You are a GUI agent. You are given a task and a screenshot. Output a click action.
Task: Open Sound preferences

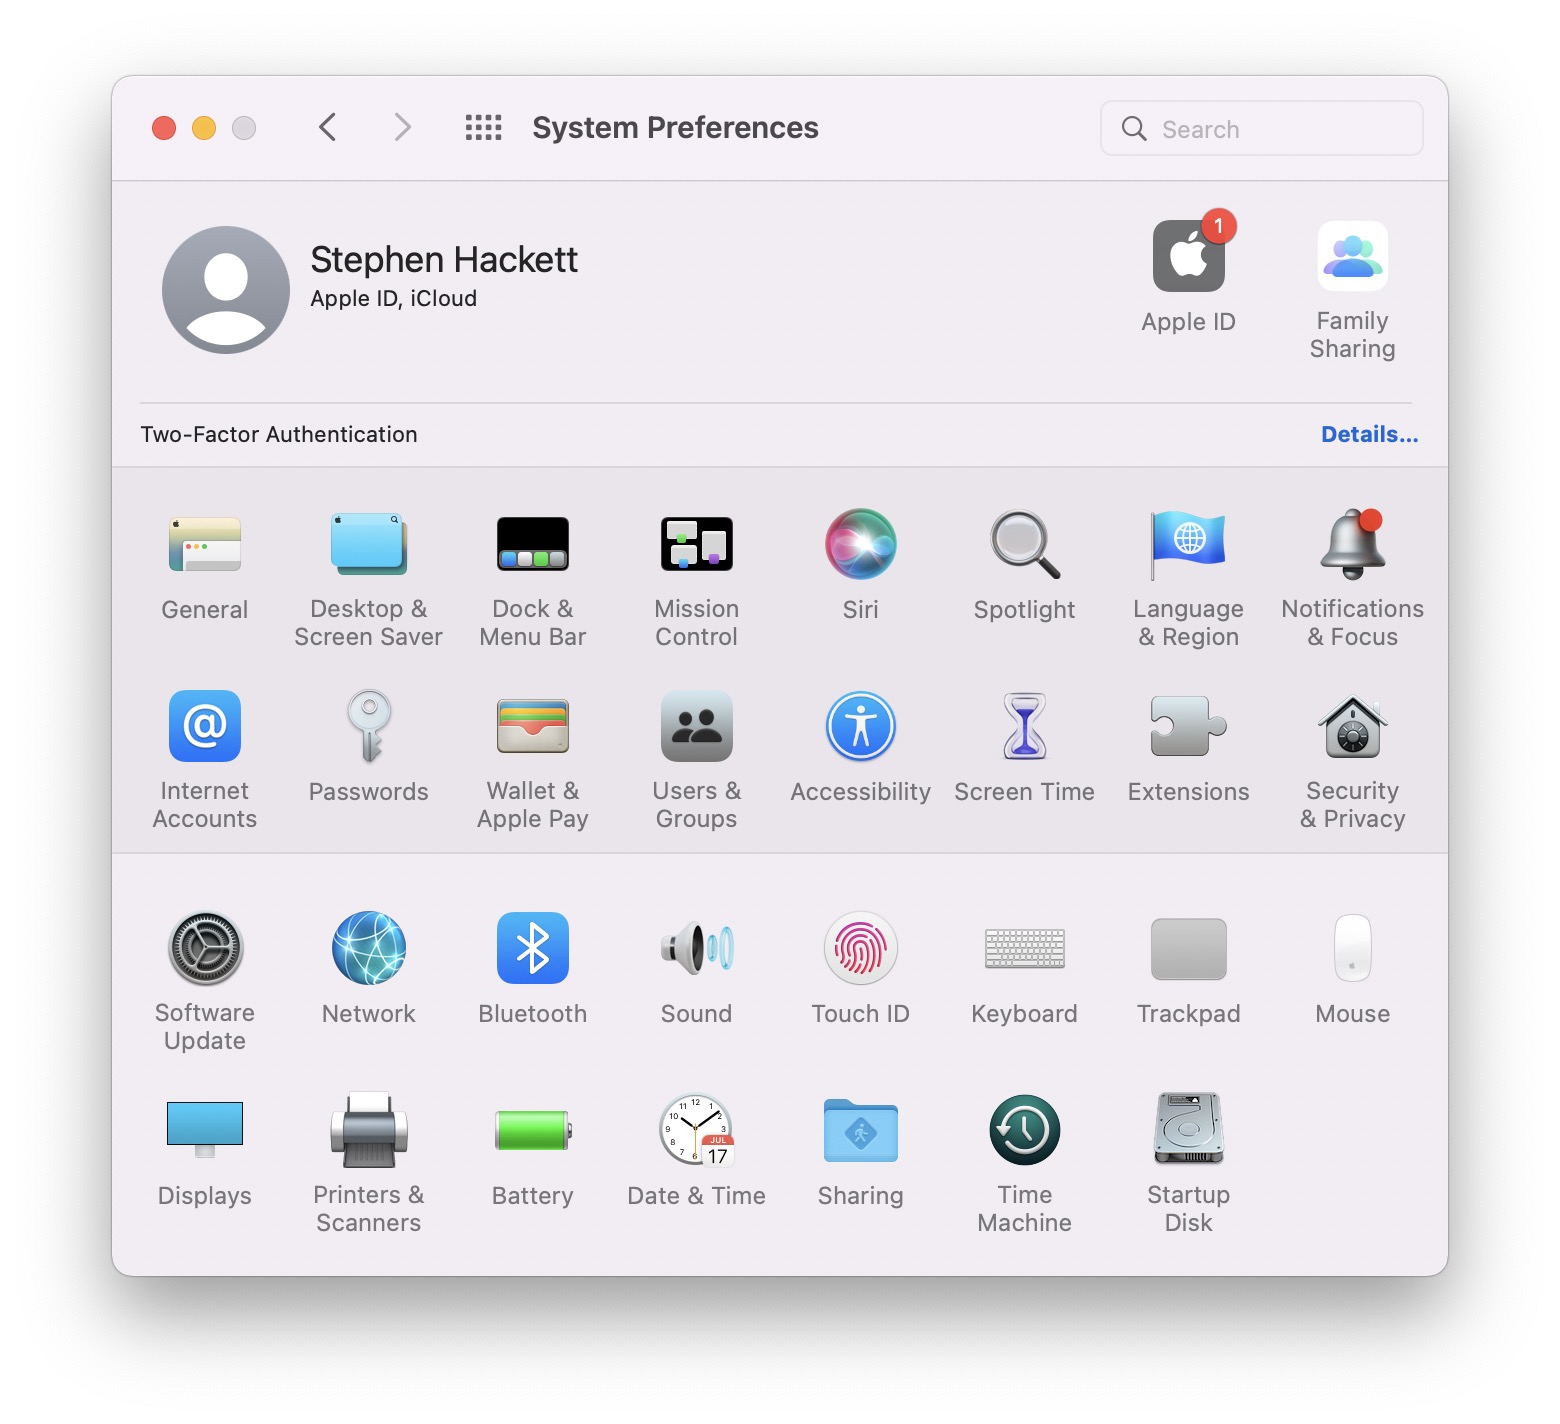point(697,949)
